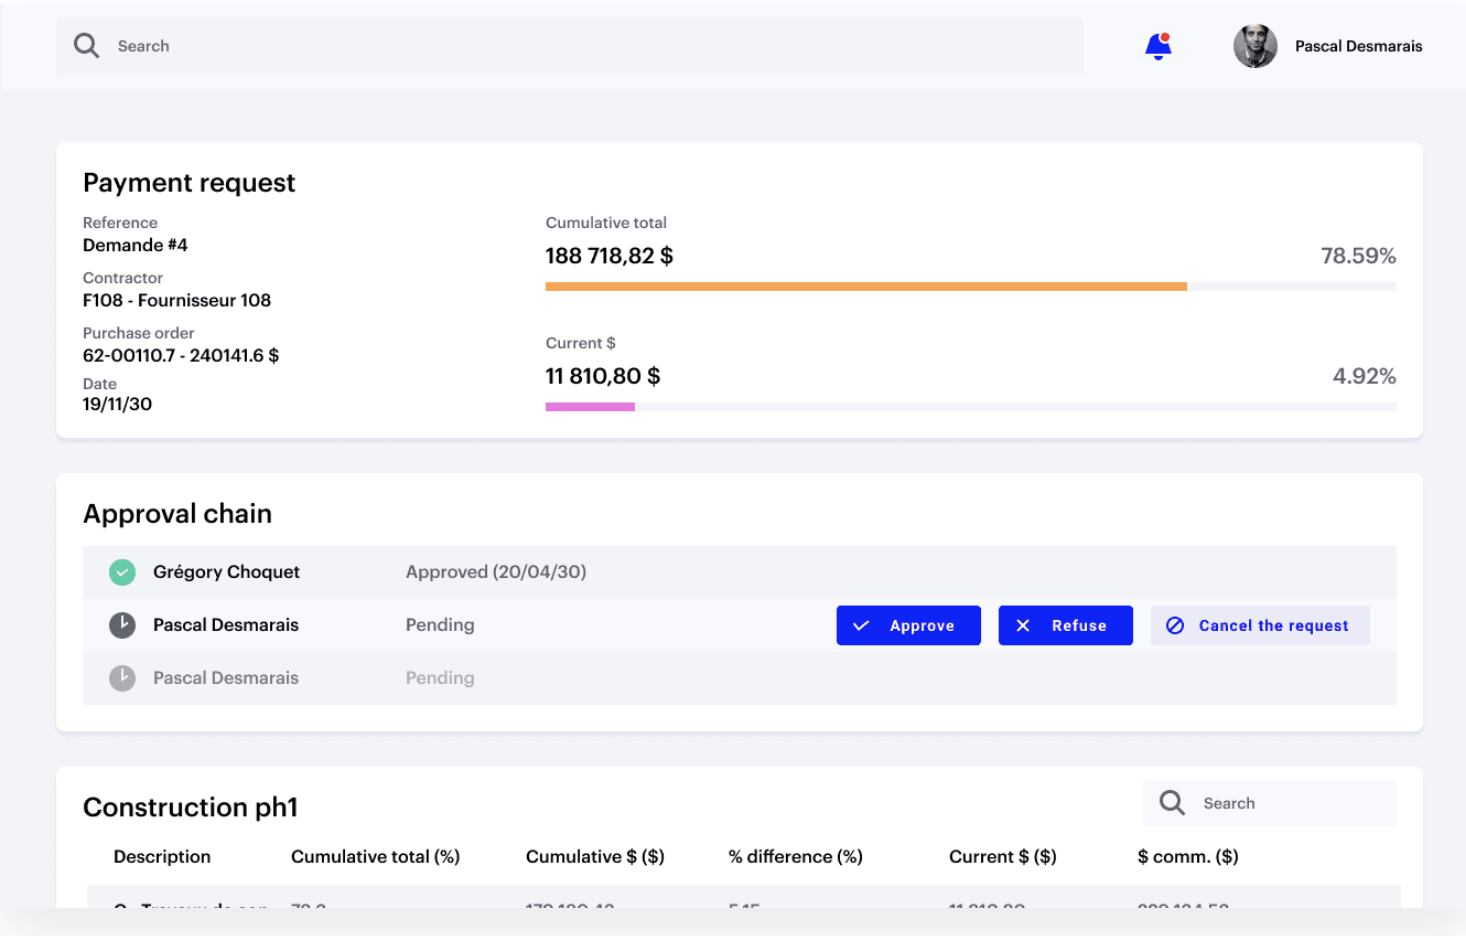1466x936 pixels.
Task: Cancel the request
Action: (x=1259, y=625)
